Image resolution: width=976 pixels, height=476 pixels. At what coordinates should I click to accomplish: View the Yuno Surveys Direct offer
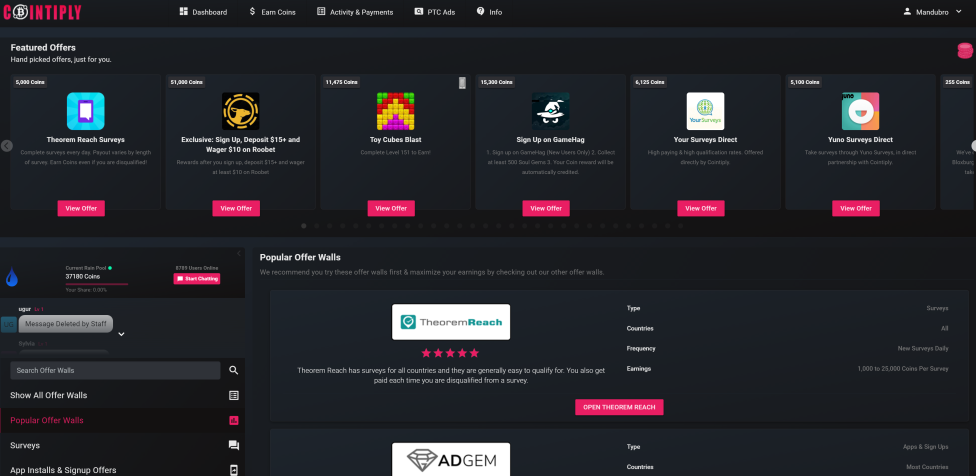point(856,208)
